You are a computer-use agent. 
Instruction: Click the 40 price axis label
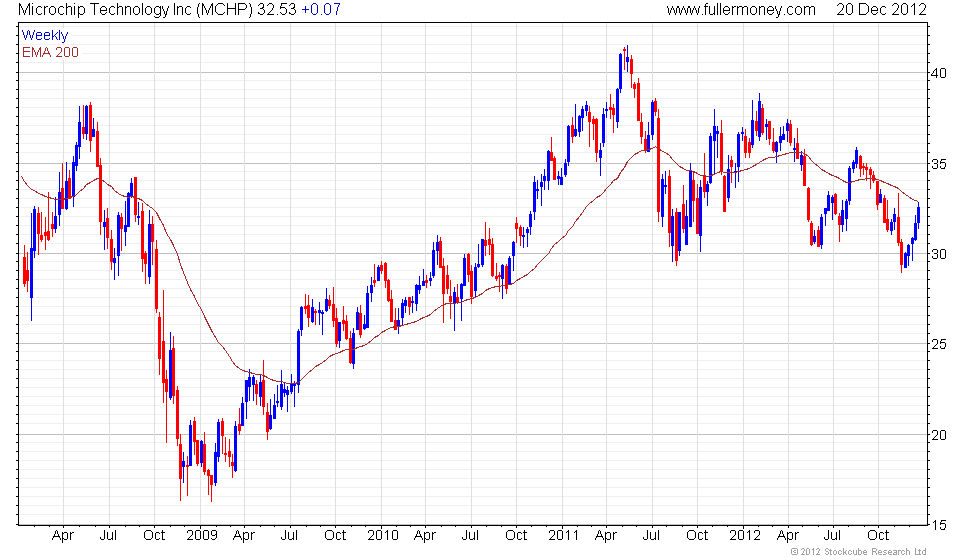939,73
